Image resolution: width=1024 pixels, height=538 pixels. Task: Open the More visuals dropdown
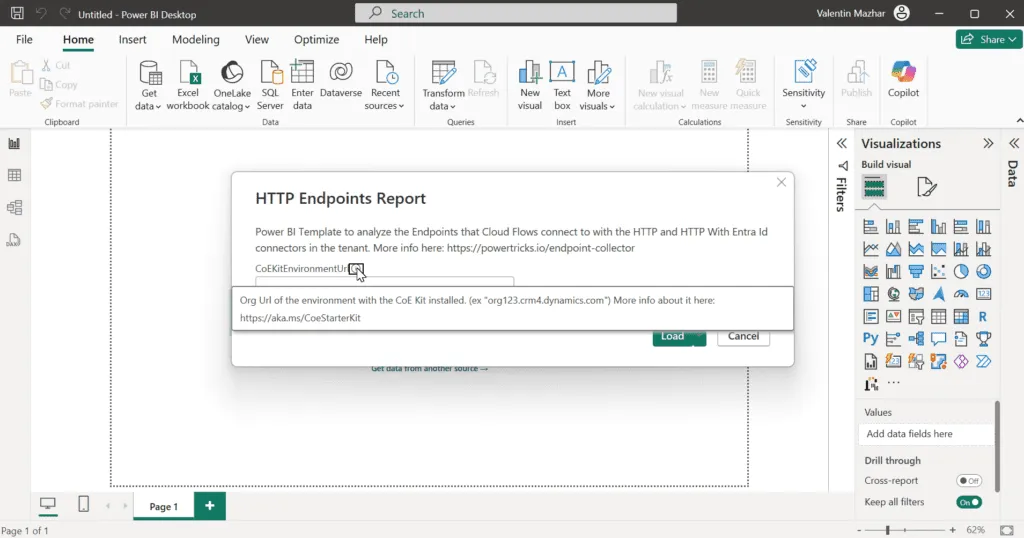(598, 86)
